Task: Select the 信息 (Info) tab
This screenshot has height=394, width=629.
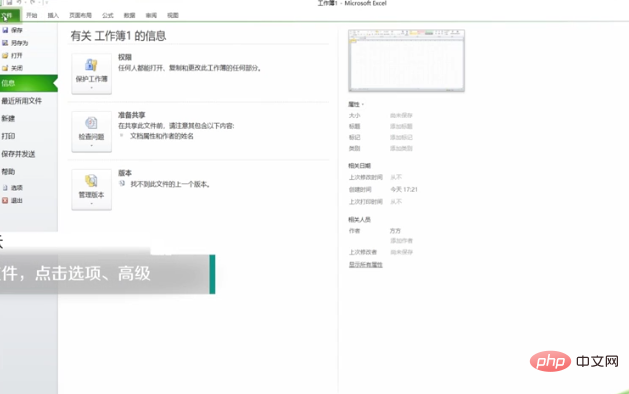Action: tap(29, 83)
